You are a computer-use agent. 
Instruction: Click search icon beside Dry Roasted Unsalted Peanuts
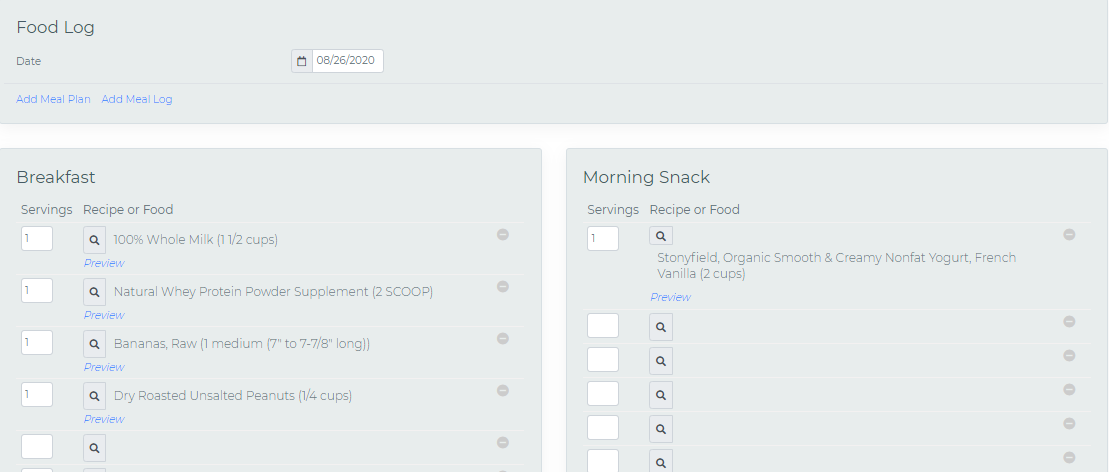tap(94, 396)
